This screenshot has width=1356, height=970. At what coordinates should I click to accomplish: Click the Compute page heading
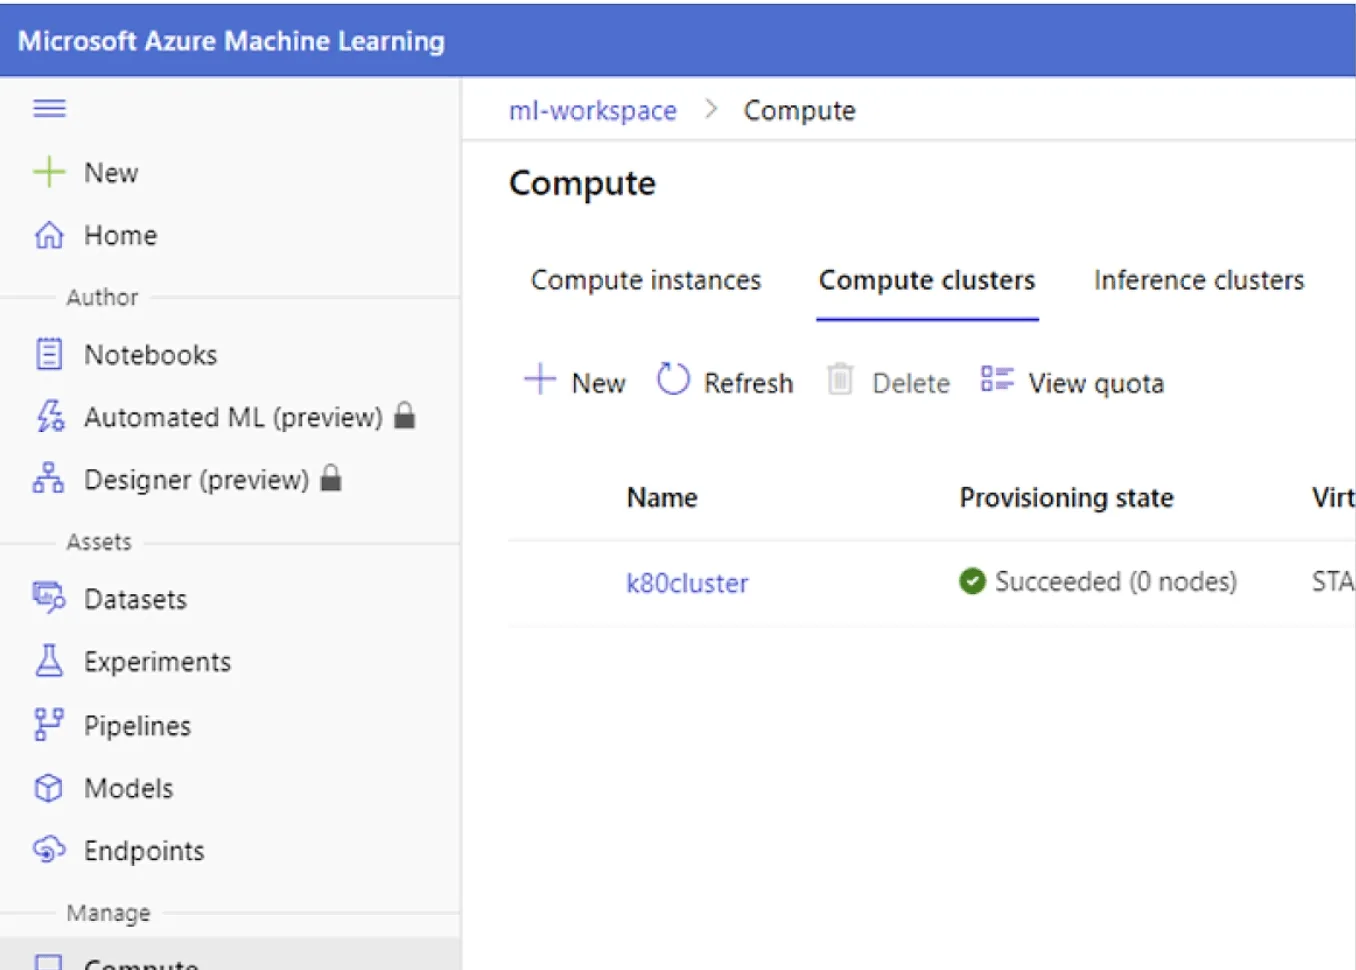582,184
